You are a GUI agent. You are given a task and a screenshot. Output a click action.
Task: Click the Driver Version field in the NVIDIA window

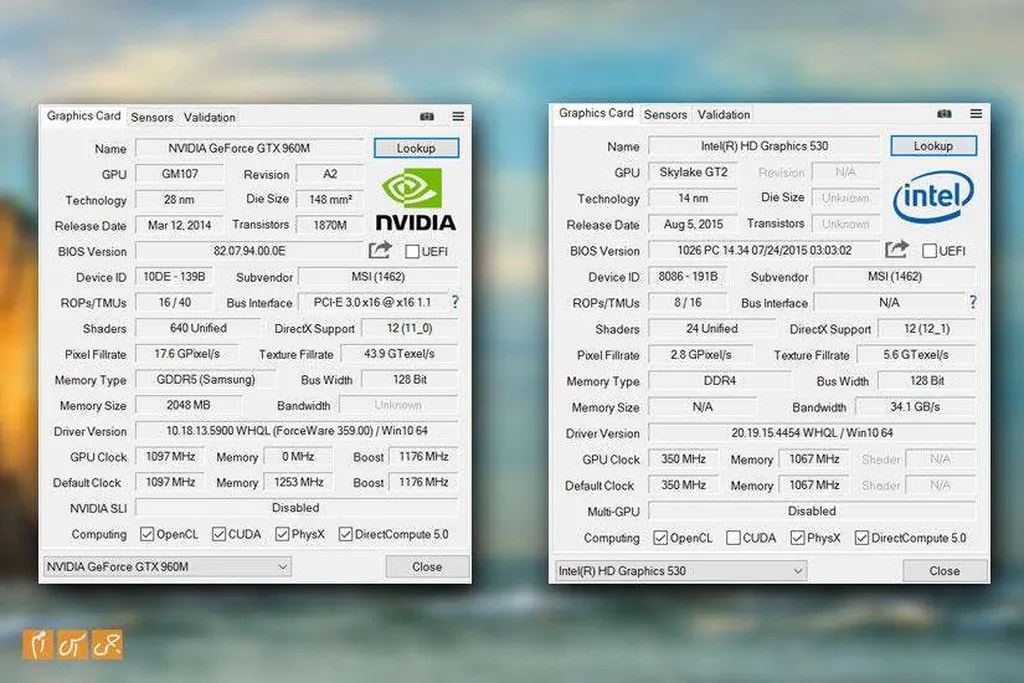point(297,431)
